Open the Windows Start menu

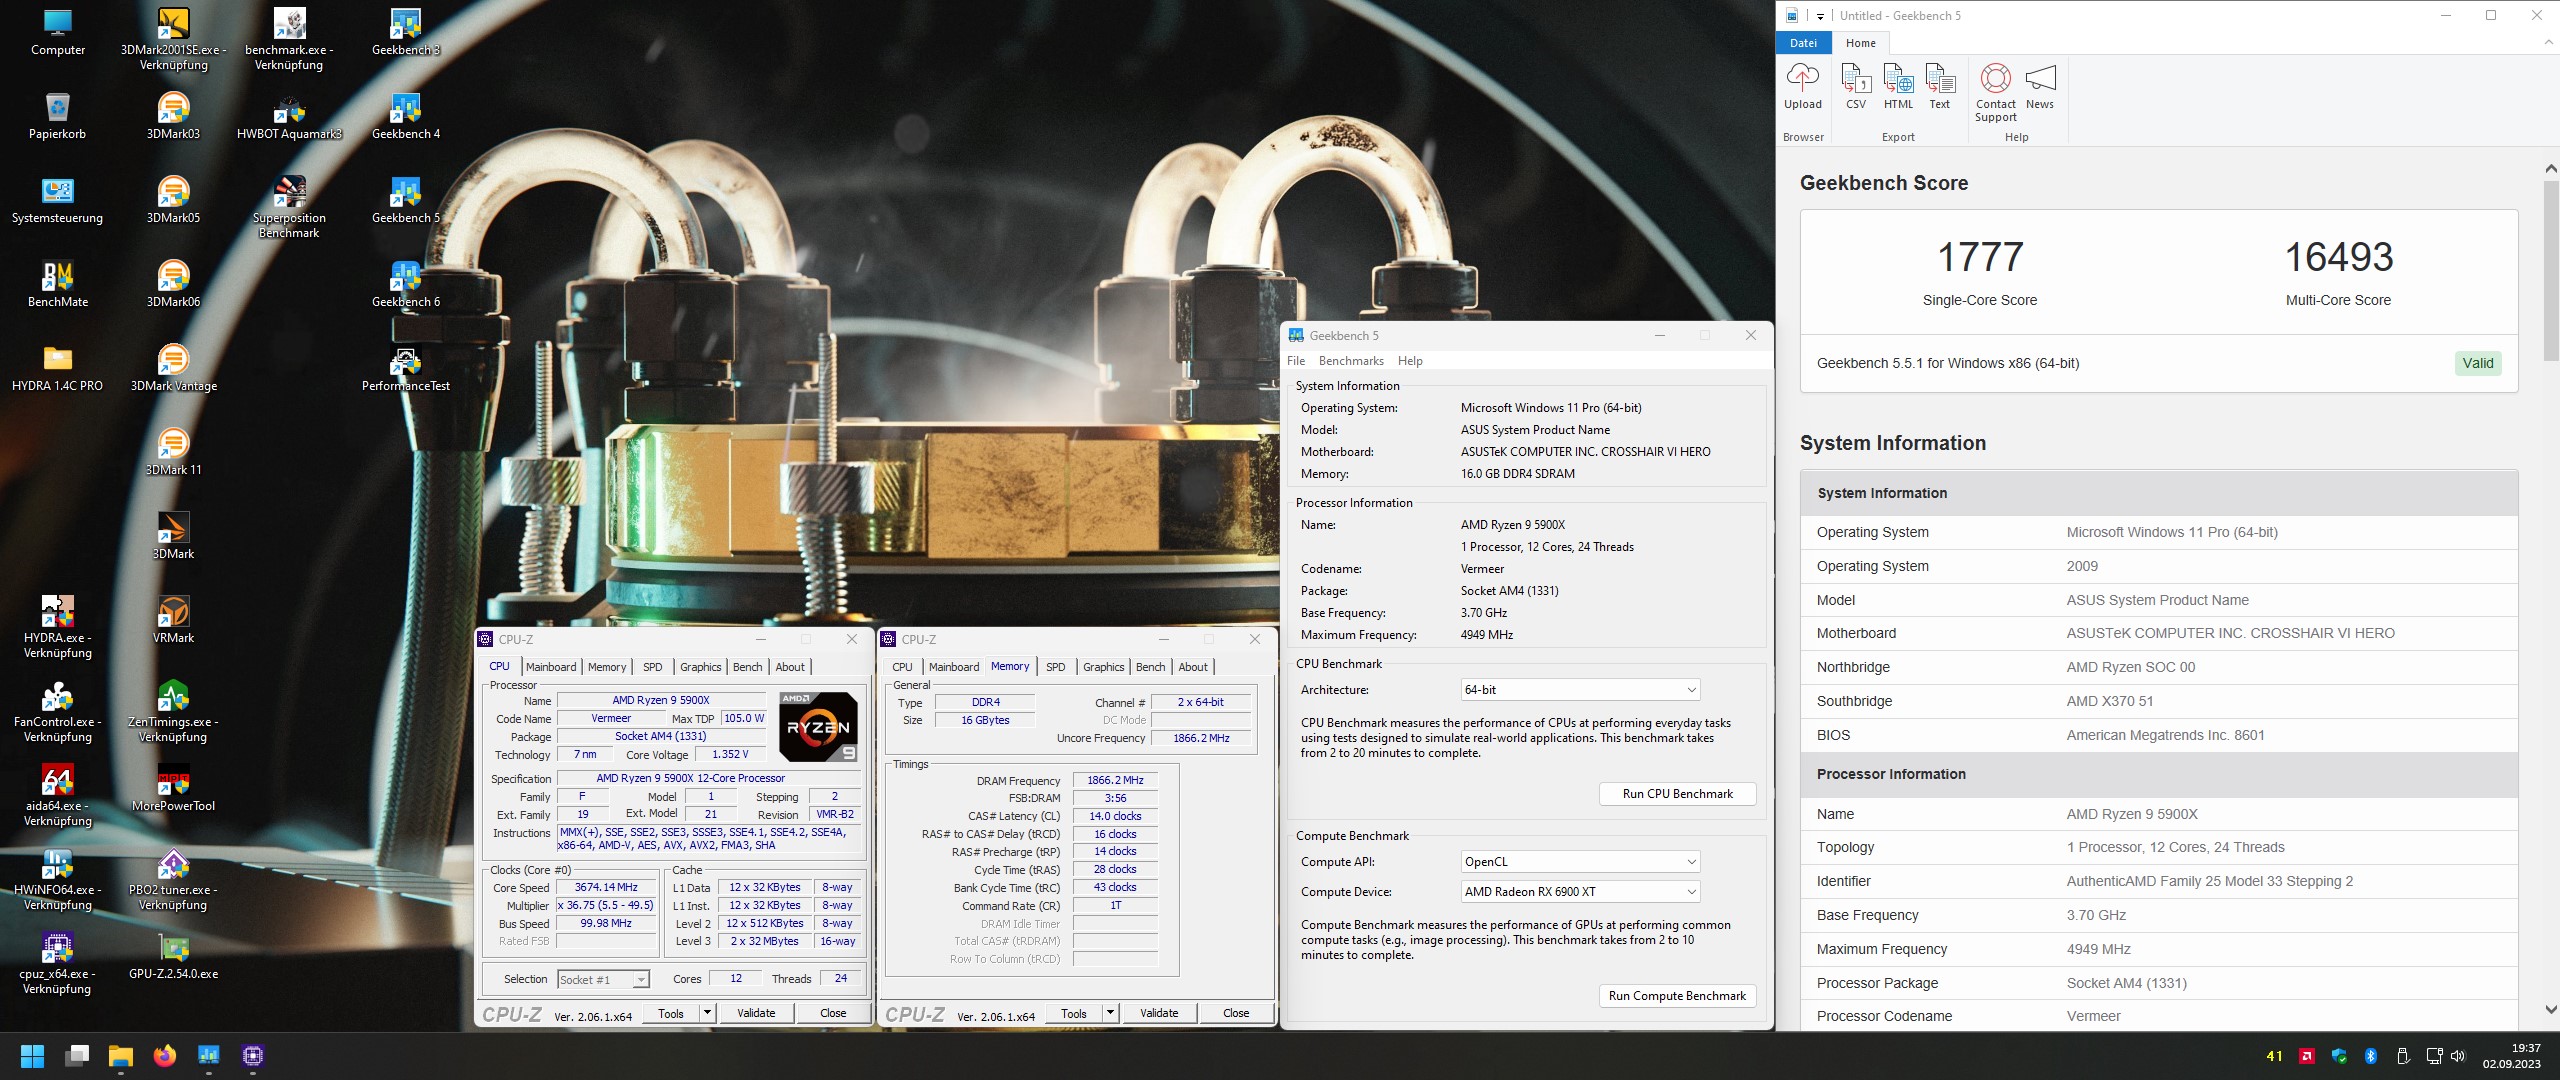tap(32, 1056)
